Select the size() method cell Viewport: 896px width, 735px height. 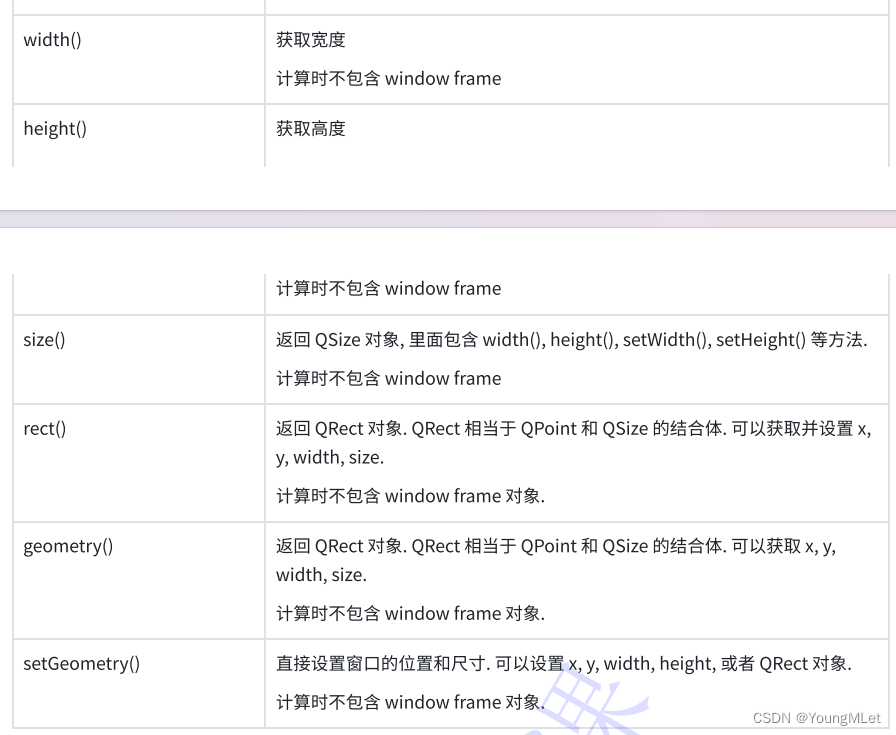click(139, 359)
